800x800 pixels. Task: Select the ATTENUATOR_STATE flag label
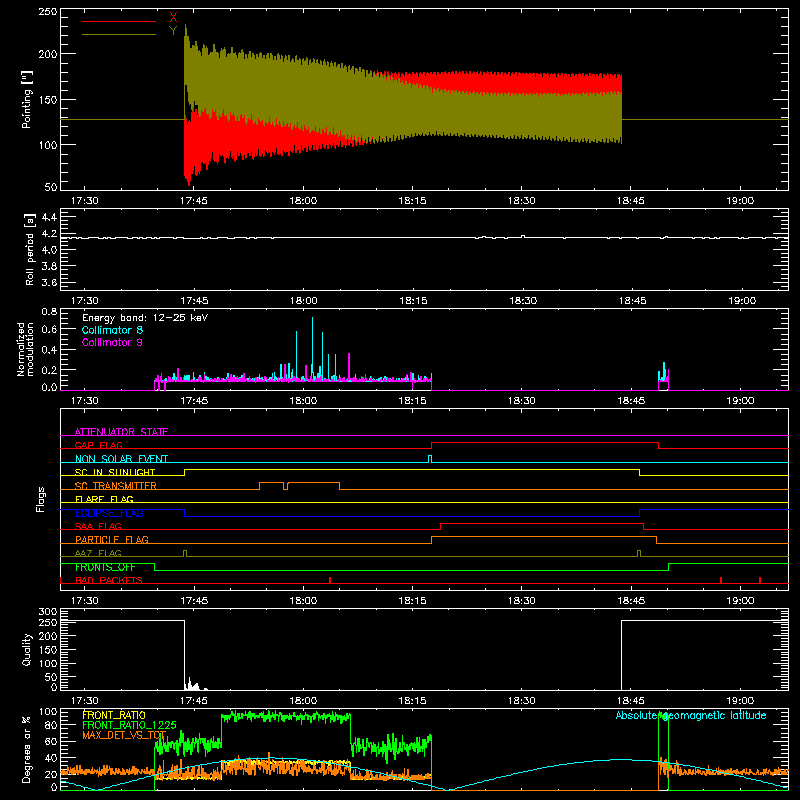(x=121, y=432)
